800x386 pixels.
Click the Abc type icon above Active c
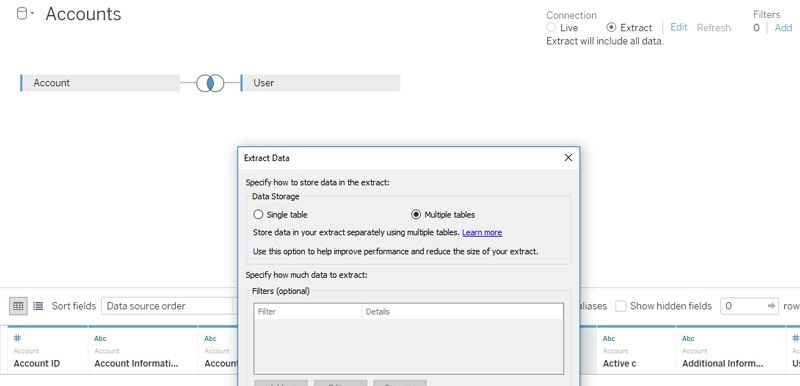pyautogui.click(x=609, y=338)
